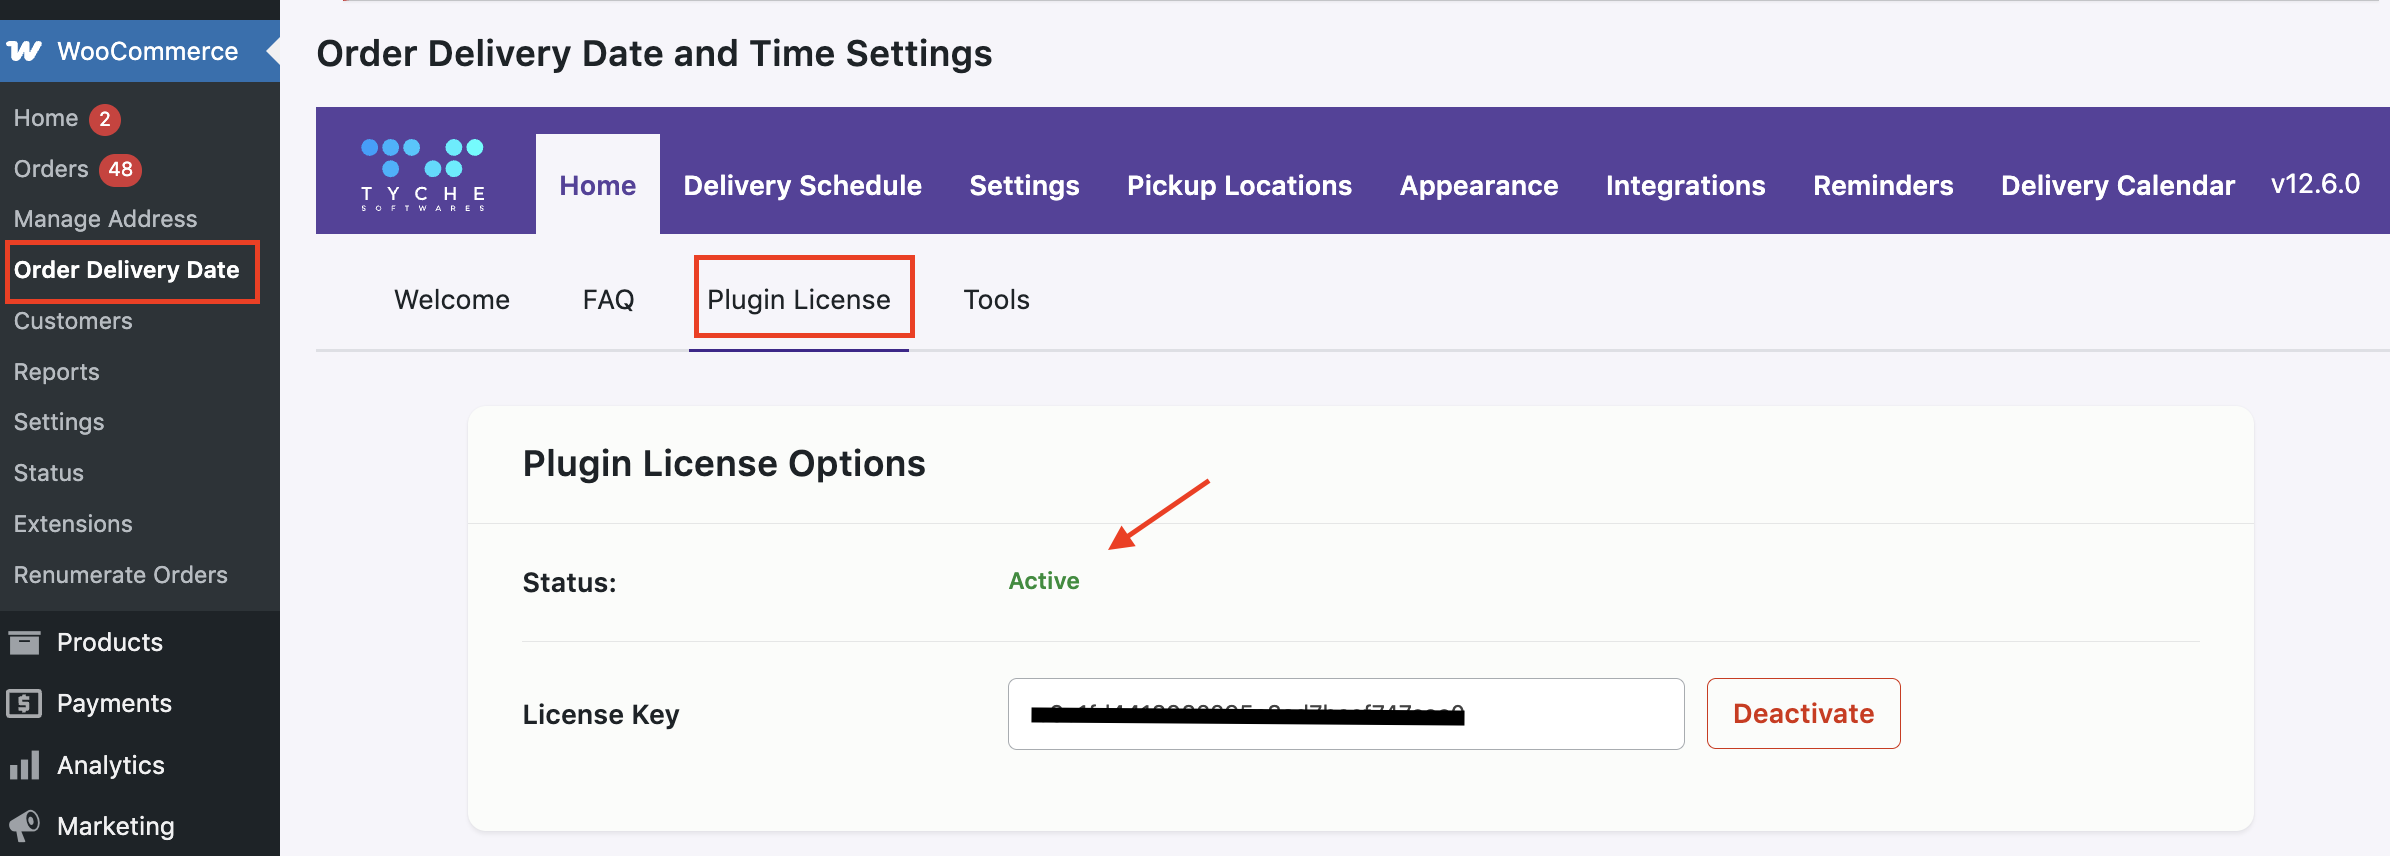This screenshot has height=856, width=2390.
Task: Open the Tools sub-tab
Action: [x=997, y=300]
